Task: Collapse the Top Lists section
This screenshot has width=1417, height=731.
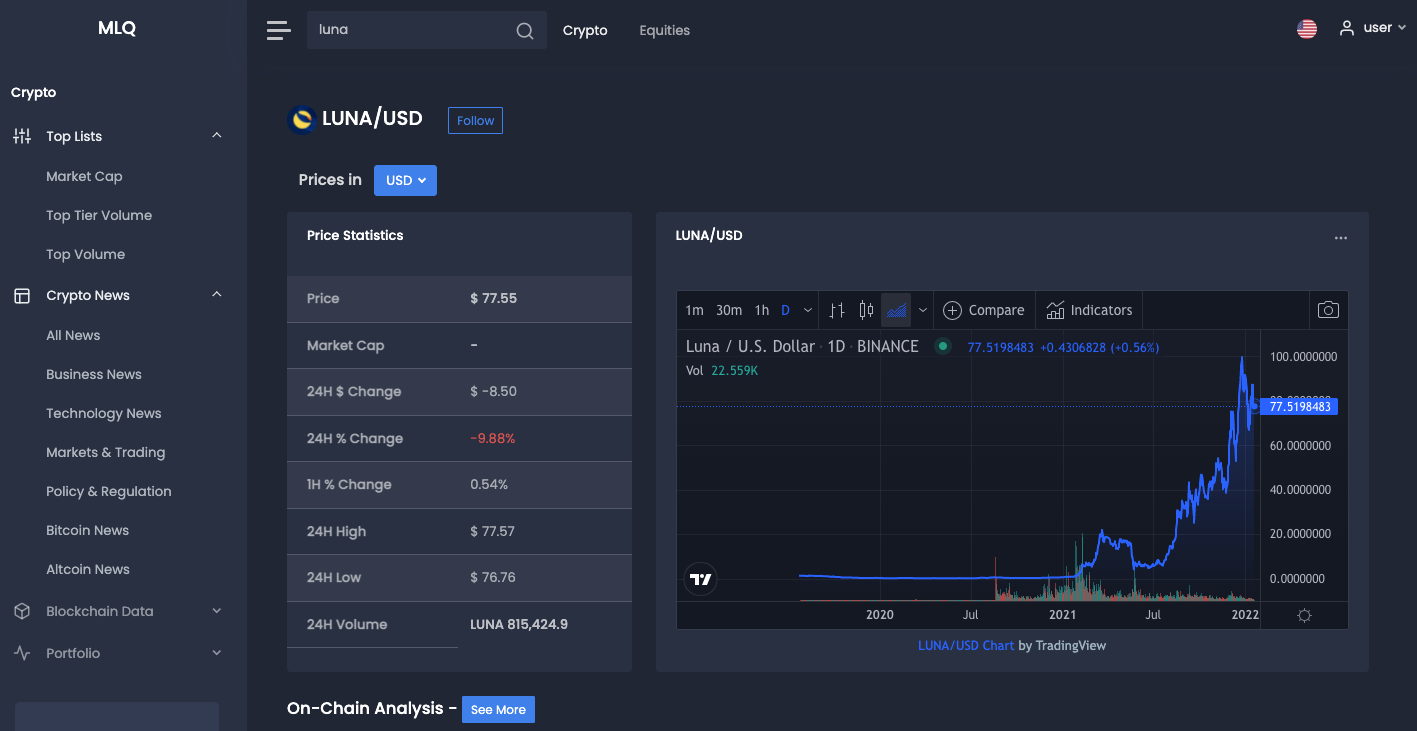Action: point(217,136)
